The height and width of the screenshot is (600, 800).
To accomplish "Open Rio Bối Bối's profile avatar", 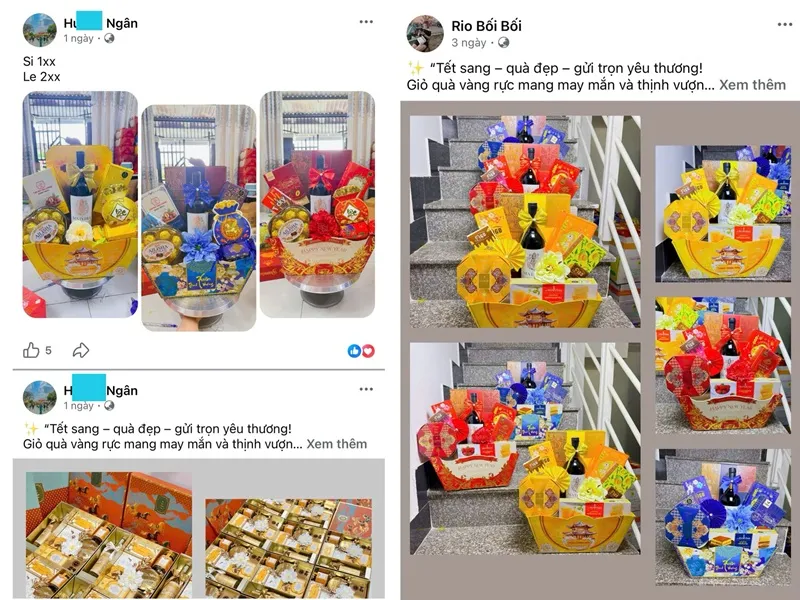I will (425, 33).
